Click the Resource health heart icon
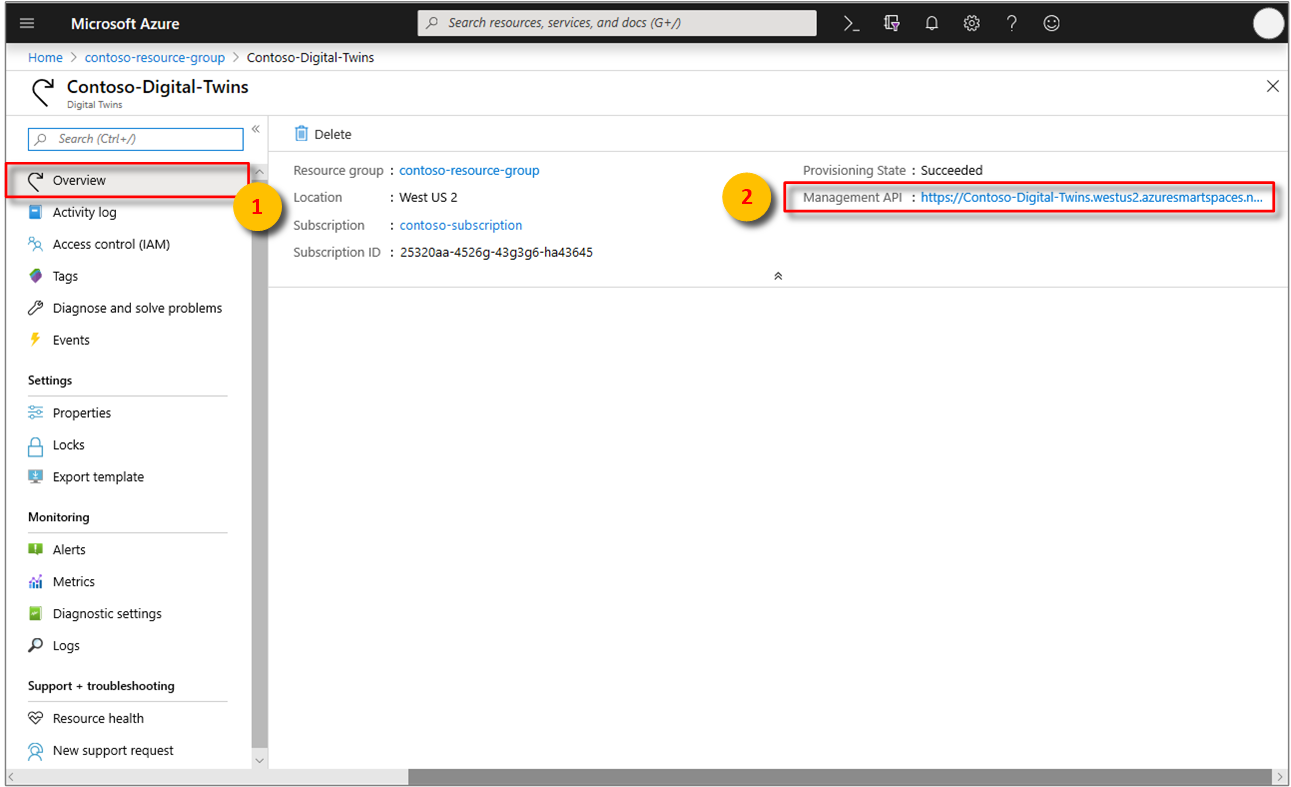This screenshot has width=1291, height=787. point(36,718)
